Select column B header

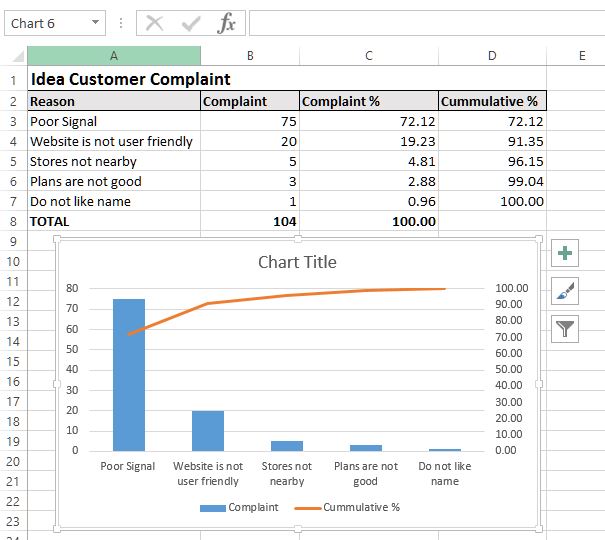click(x=250, y=56)
